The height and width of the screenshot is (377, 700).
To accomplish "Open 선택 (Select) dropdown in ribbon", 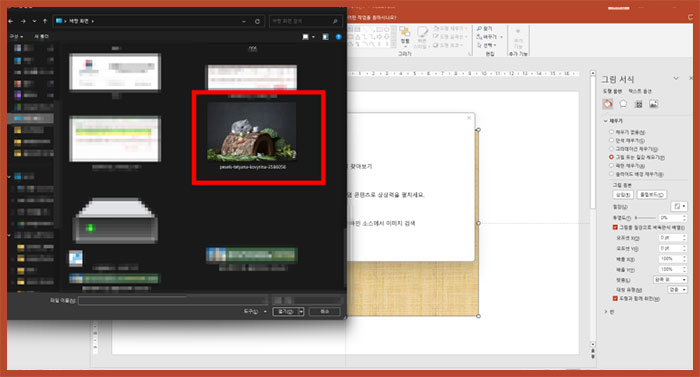I will pos(487,45).
